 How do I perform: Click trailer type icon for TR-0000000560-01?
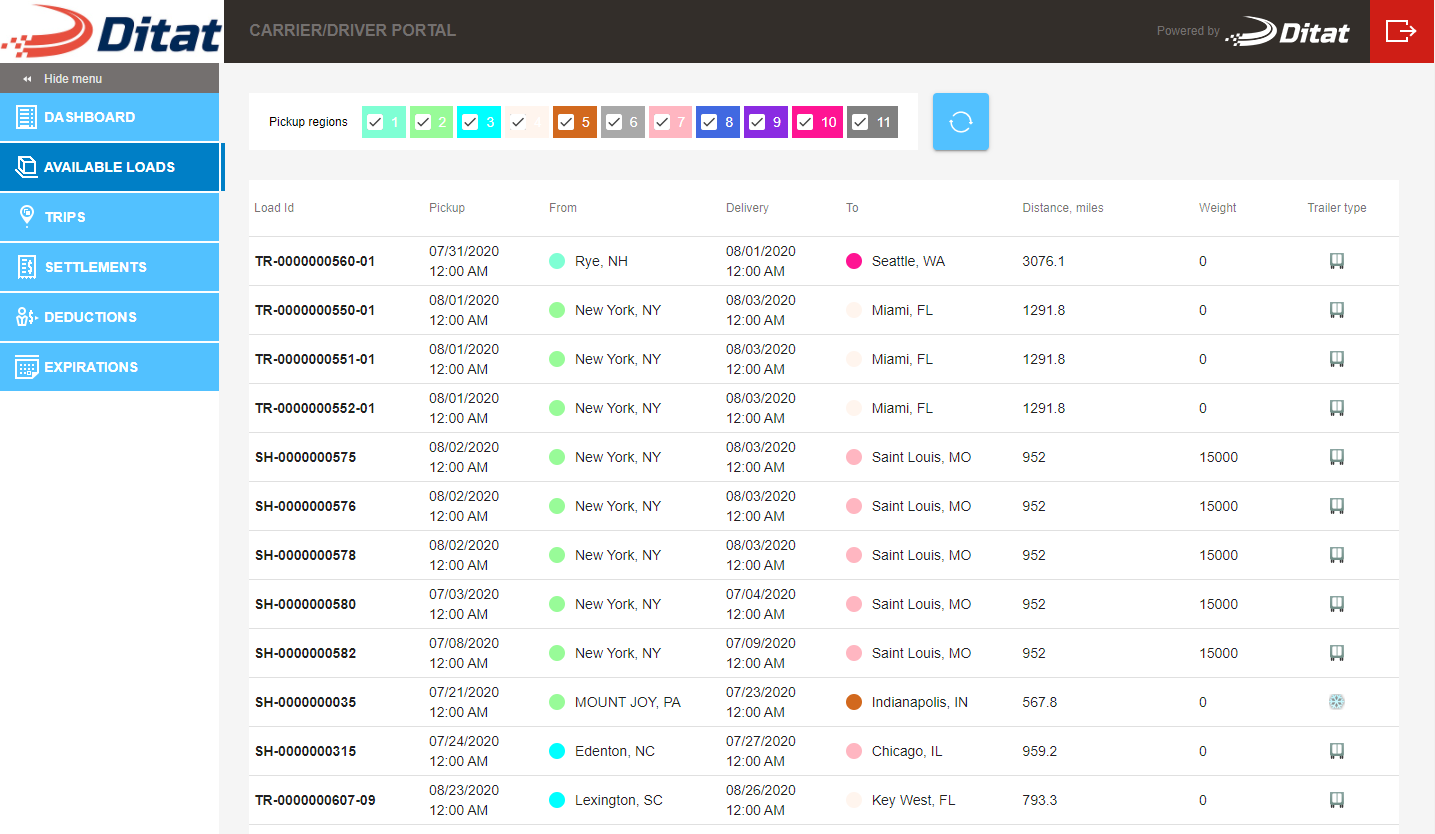[x=1336, y=261]
